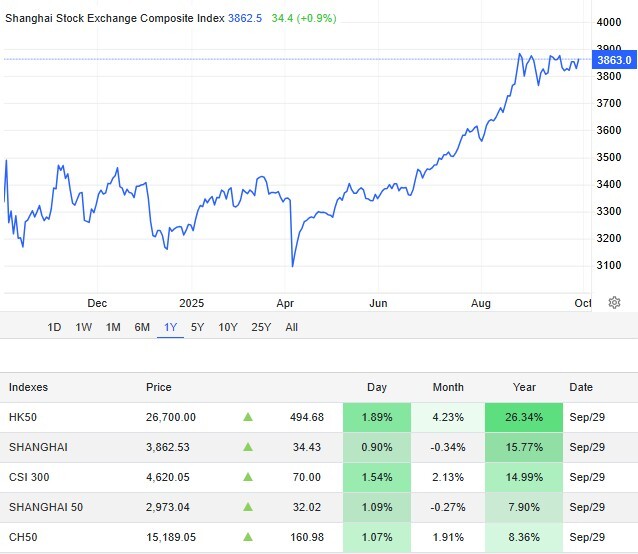Switch chart to 1W range
The image size is (638, 554).
point(84,327)
